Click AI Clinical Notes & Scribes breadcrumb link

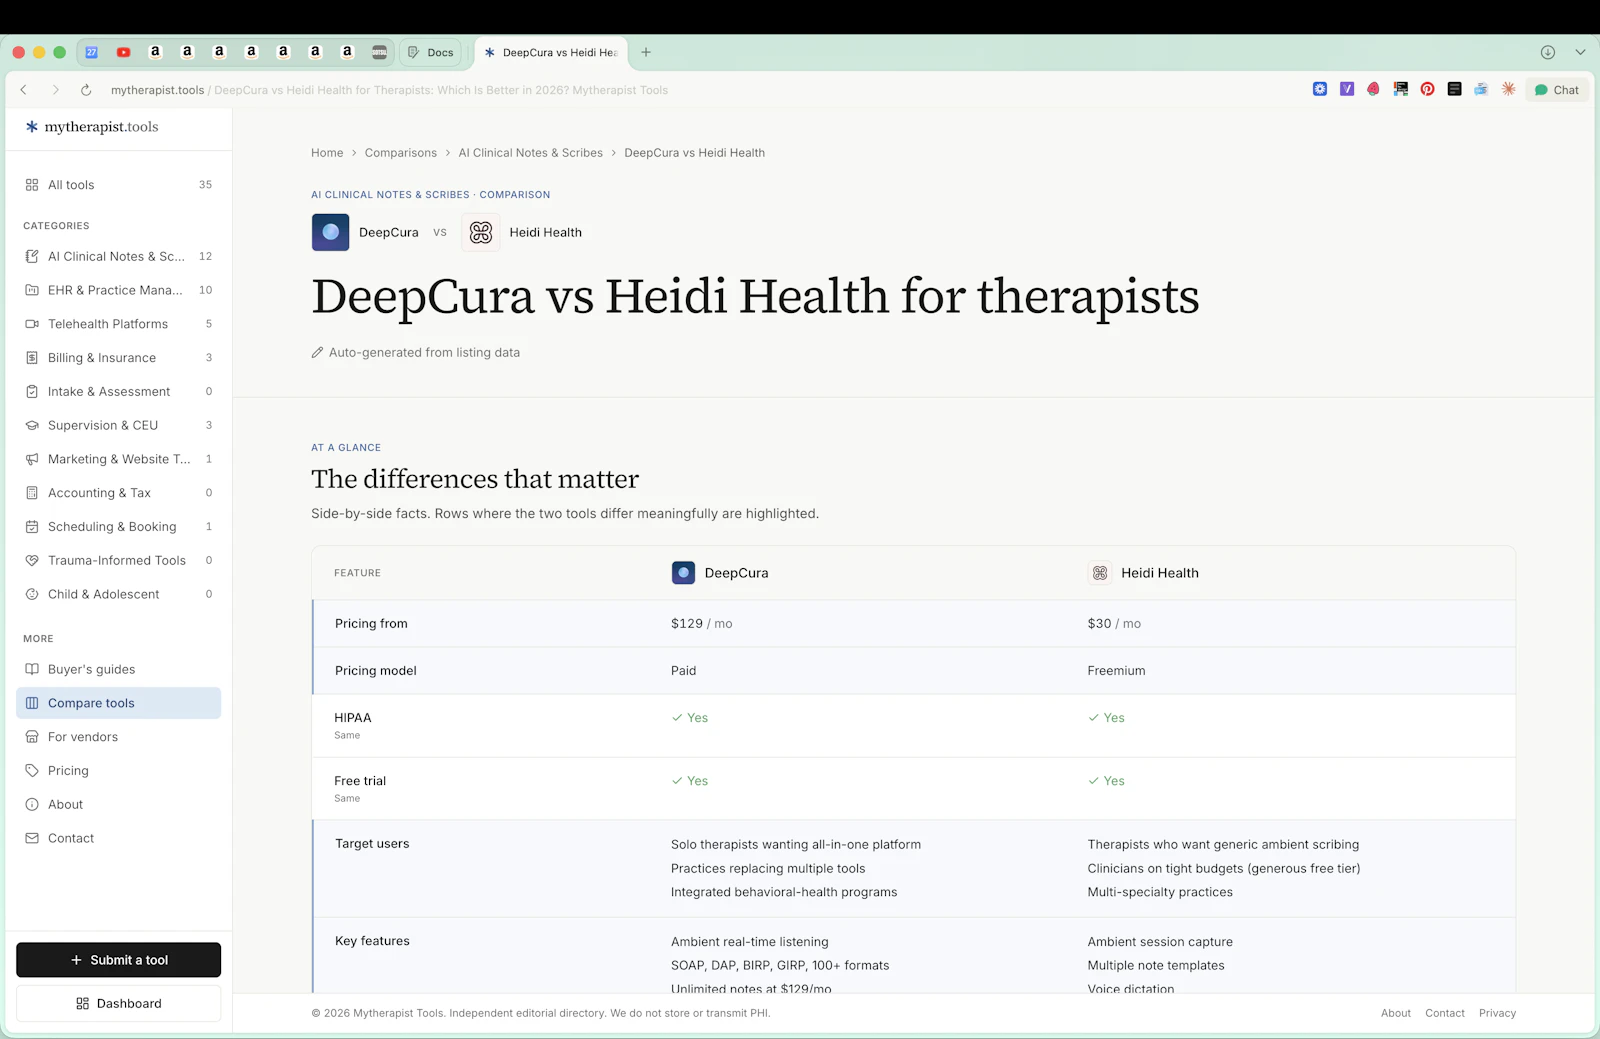pos(531,153)
